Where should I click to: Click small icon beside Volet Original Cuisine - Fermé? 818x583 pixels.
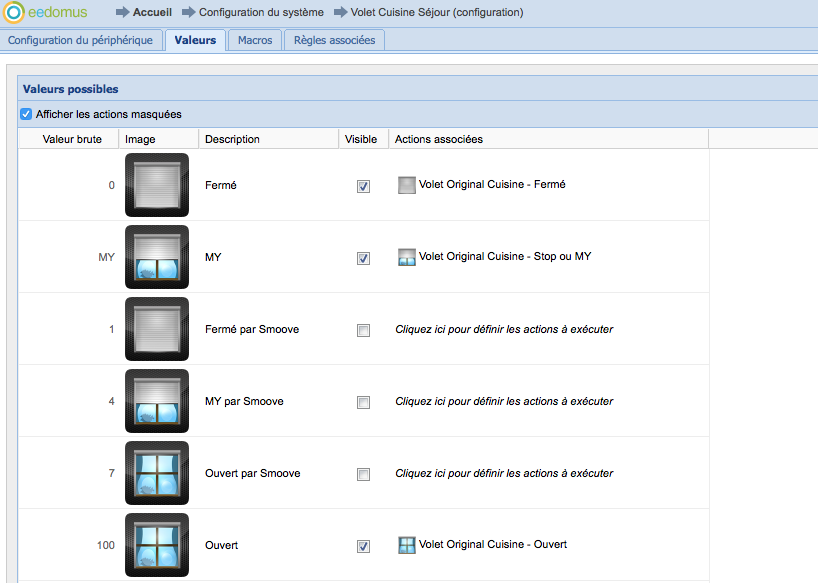click(406, 185)
